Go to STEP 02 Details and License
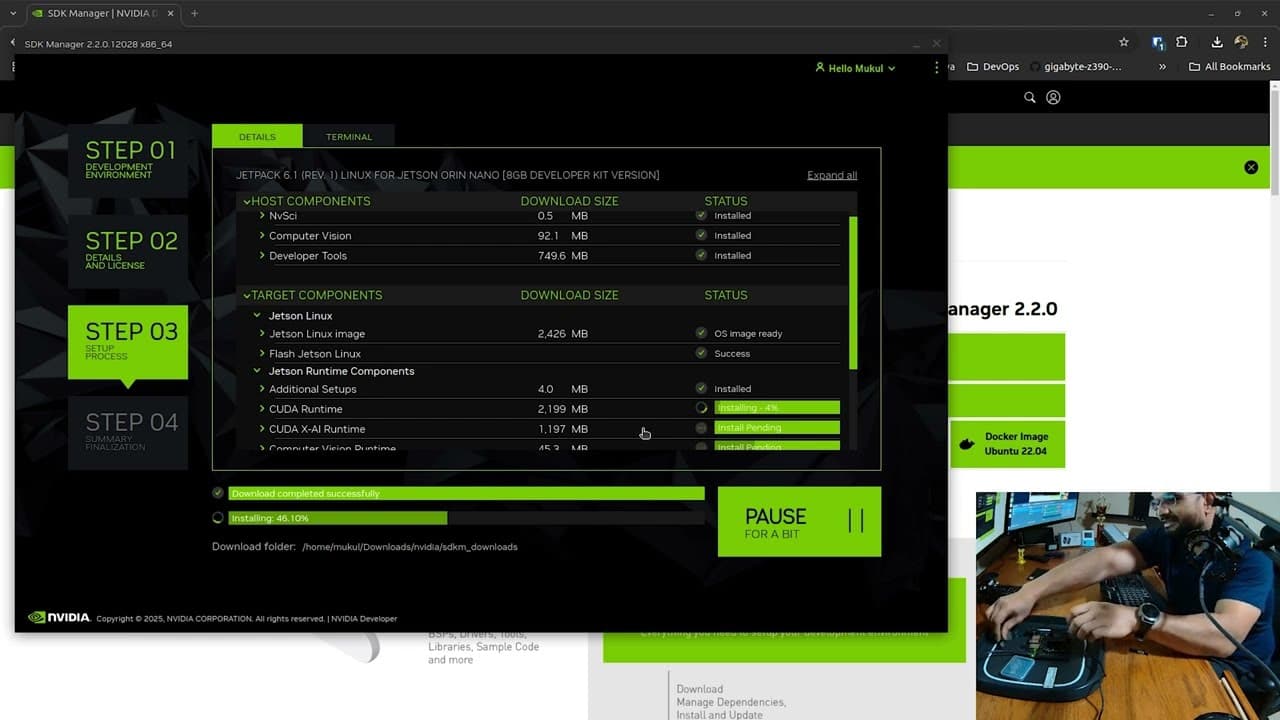This screenshot has height=720, width=1280. tap(128, 251)
